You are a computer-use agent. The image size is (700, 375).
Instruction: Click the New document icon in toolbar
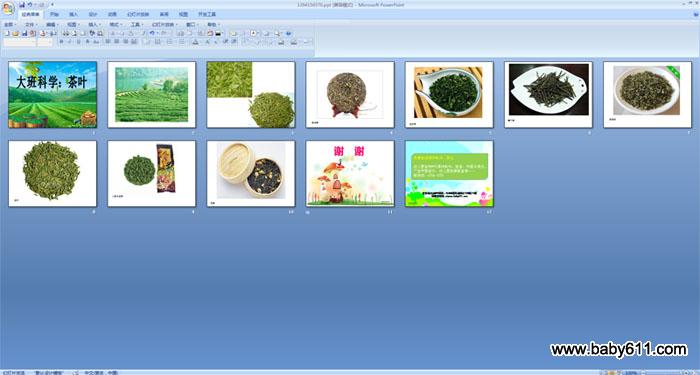pyautogui.click(x=7, y=33)
